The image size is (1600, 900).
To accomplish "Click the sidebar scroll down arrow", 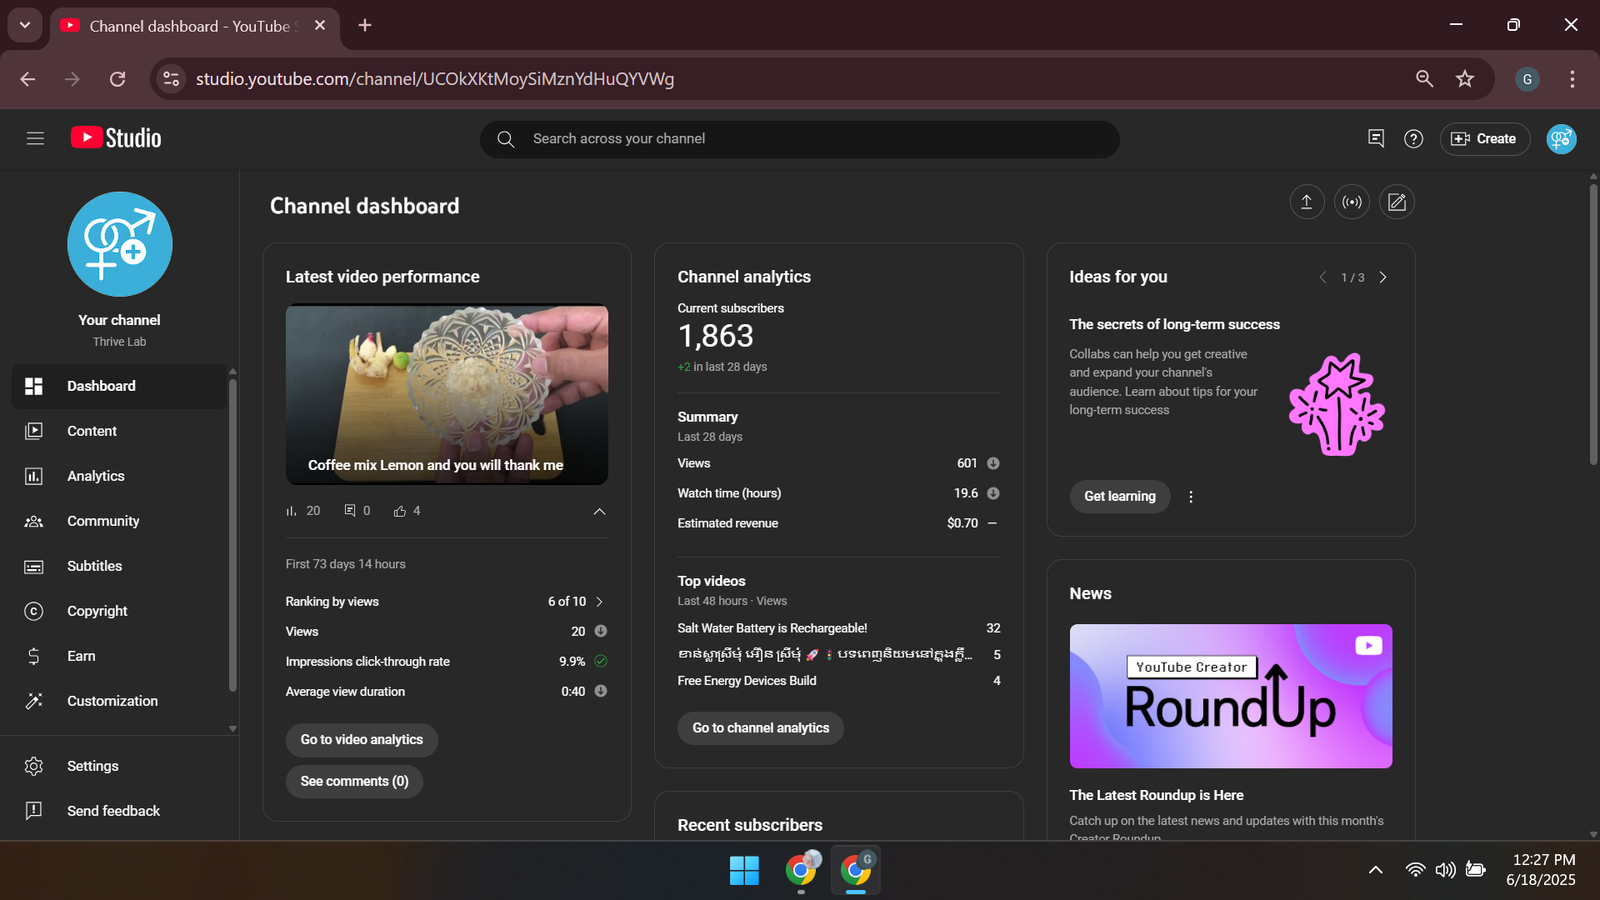I will pyautogui.click(x=233, y=729).
